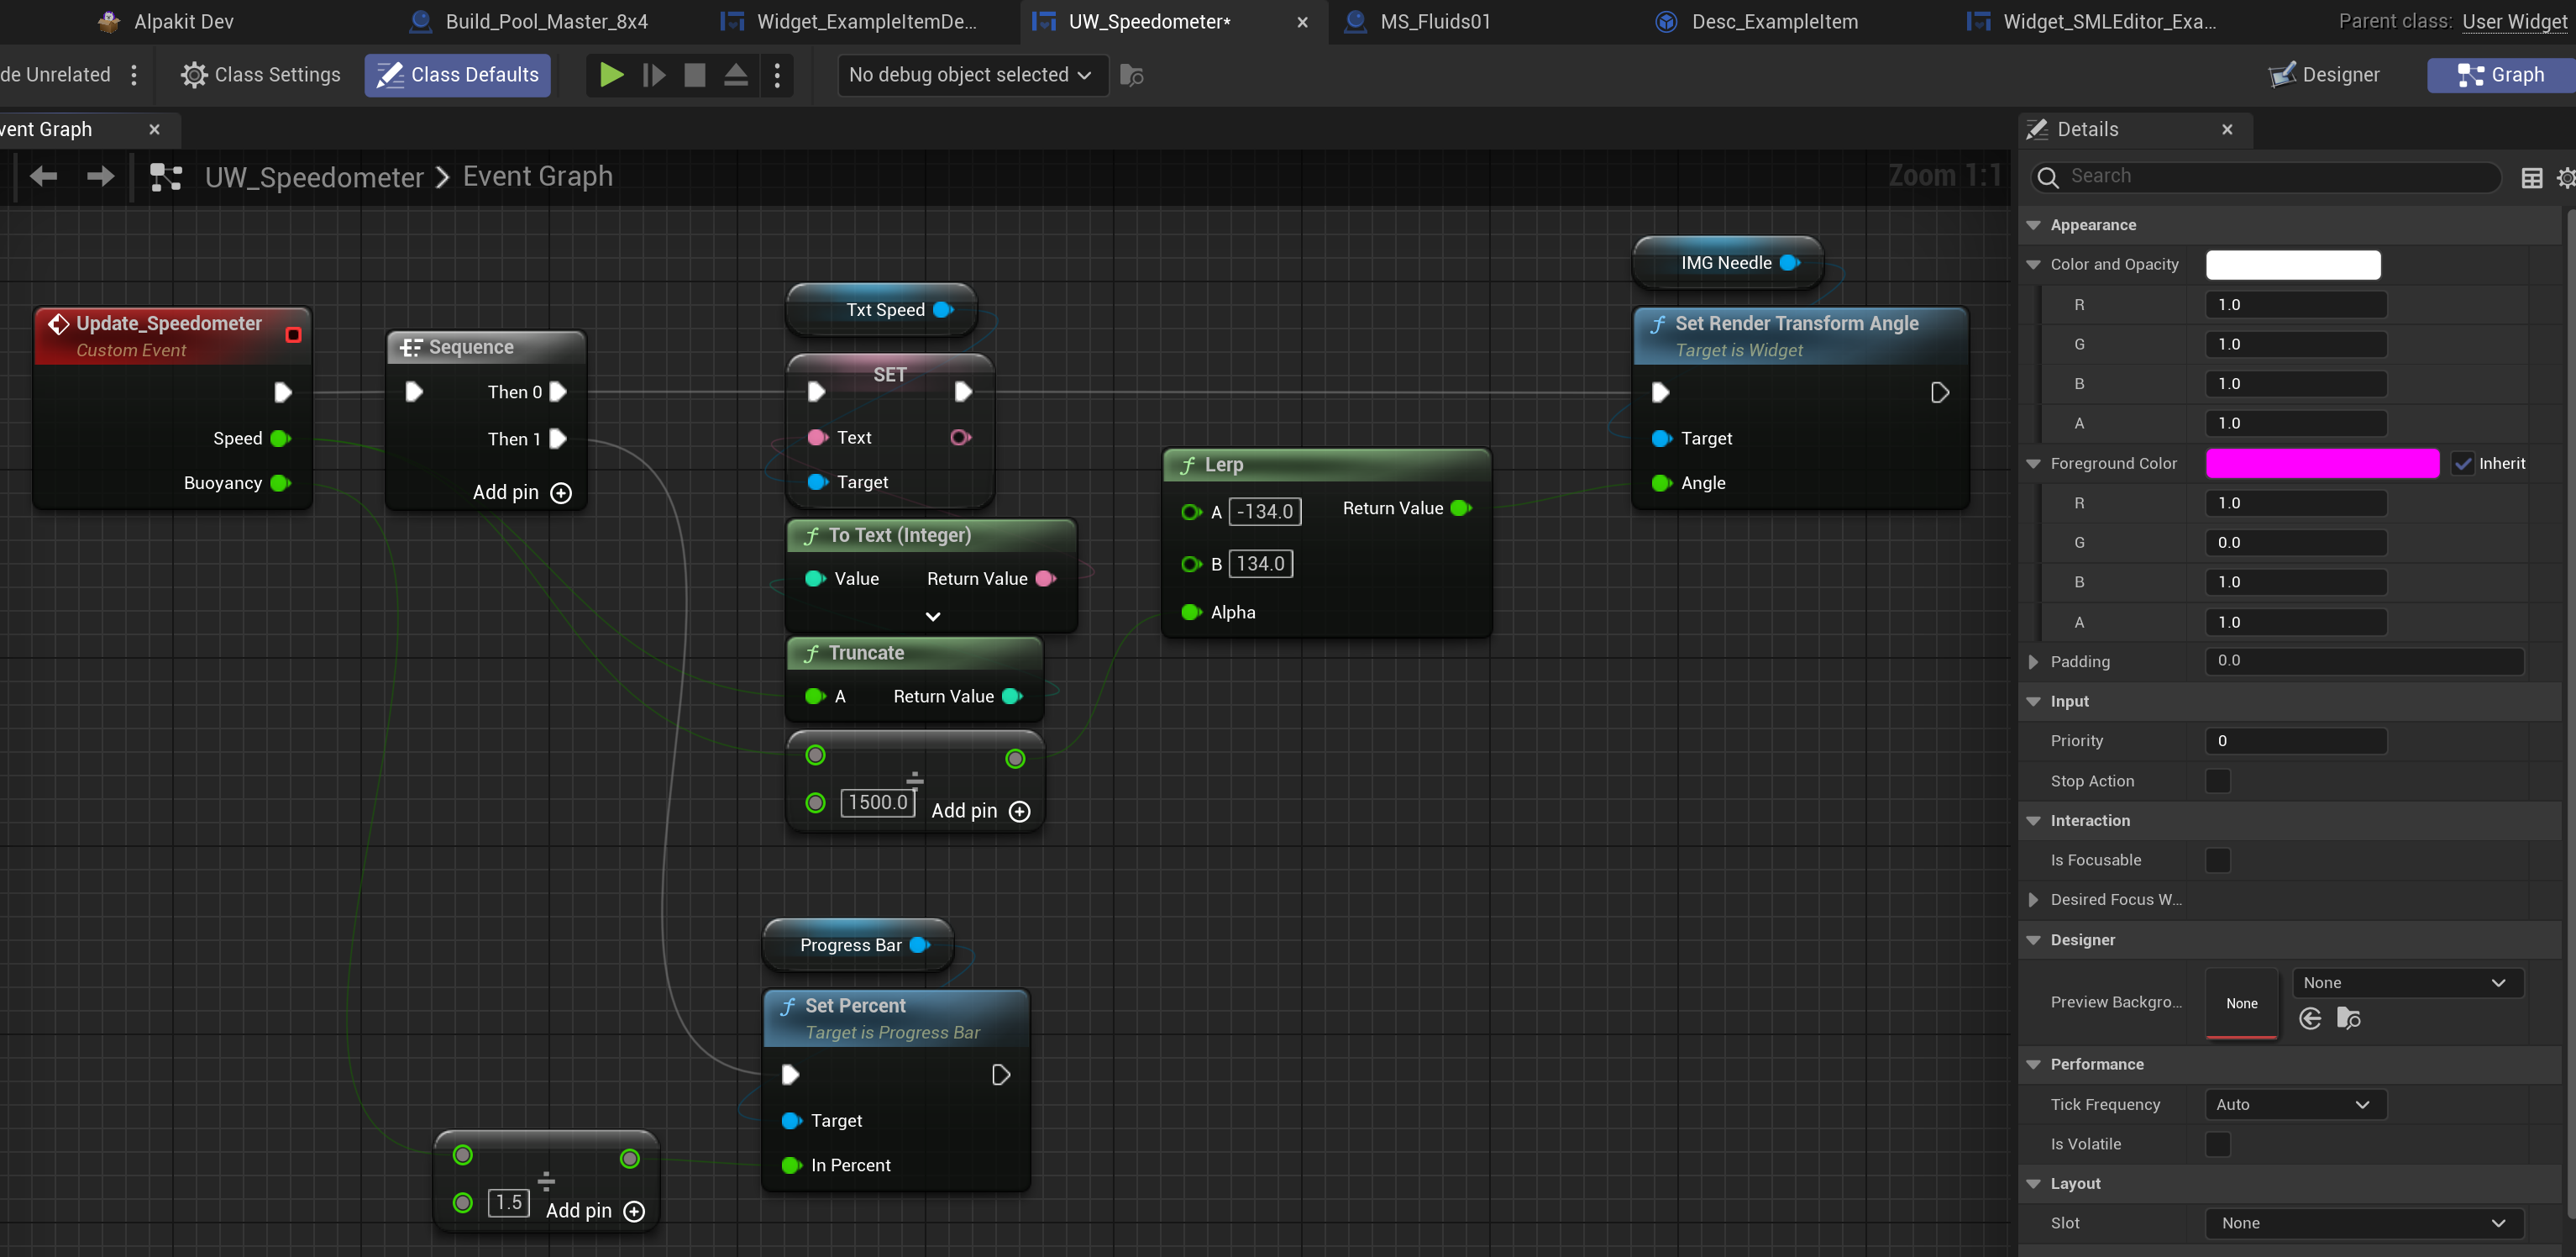Enable the Stop Action checkbox
This screenshot has width=2576, height=1257.
[2217, 781]
